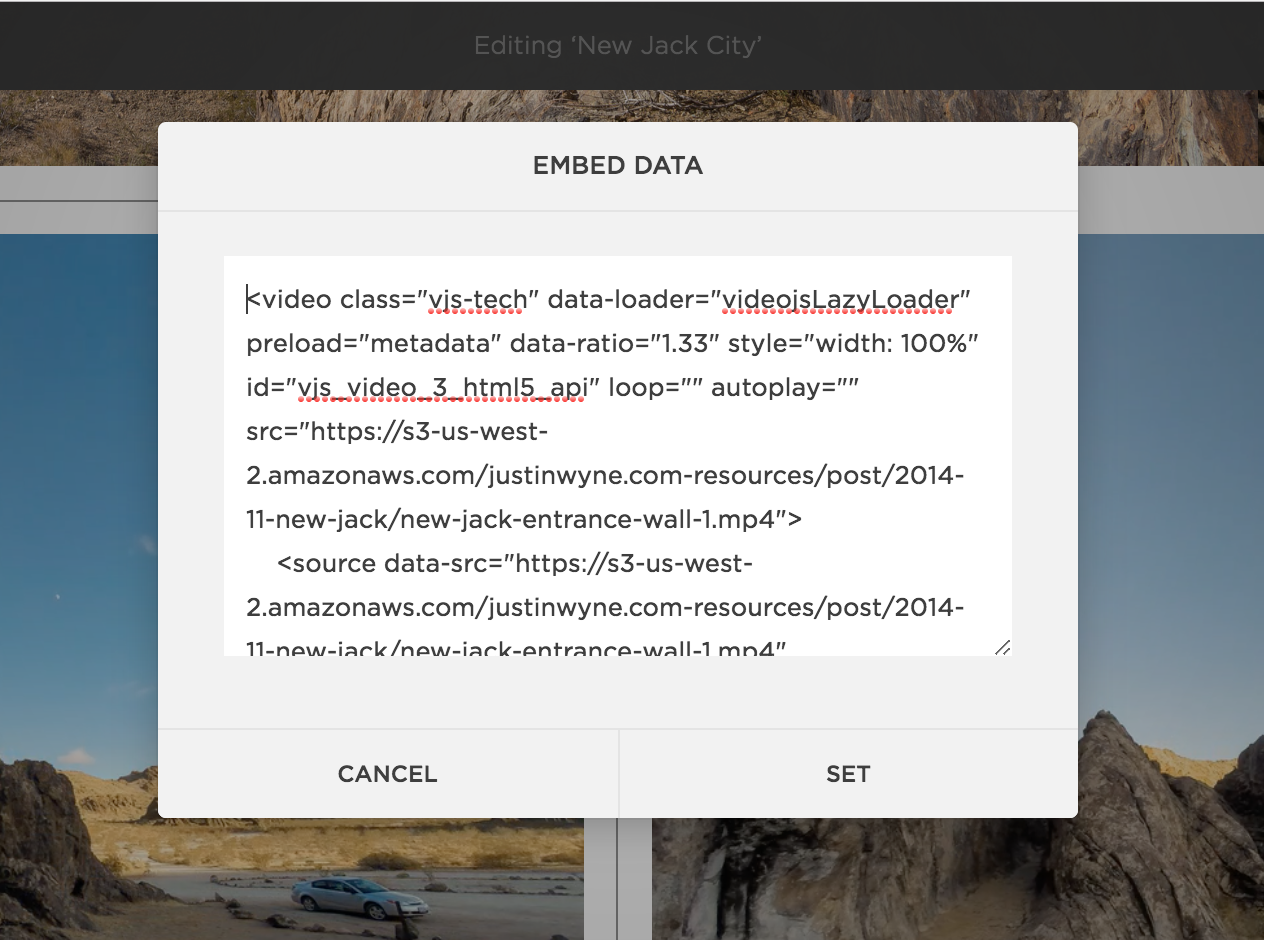
Task: Click inside the embed code text area
Action: [x=618, y=456]
